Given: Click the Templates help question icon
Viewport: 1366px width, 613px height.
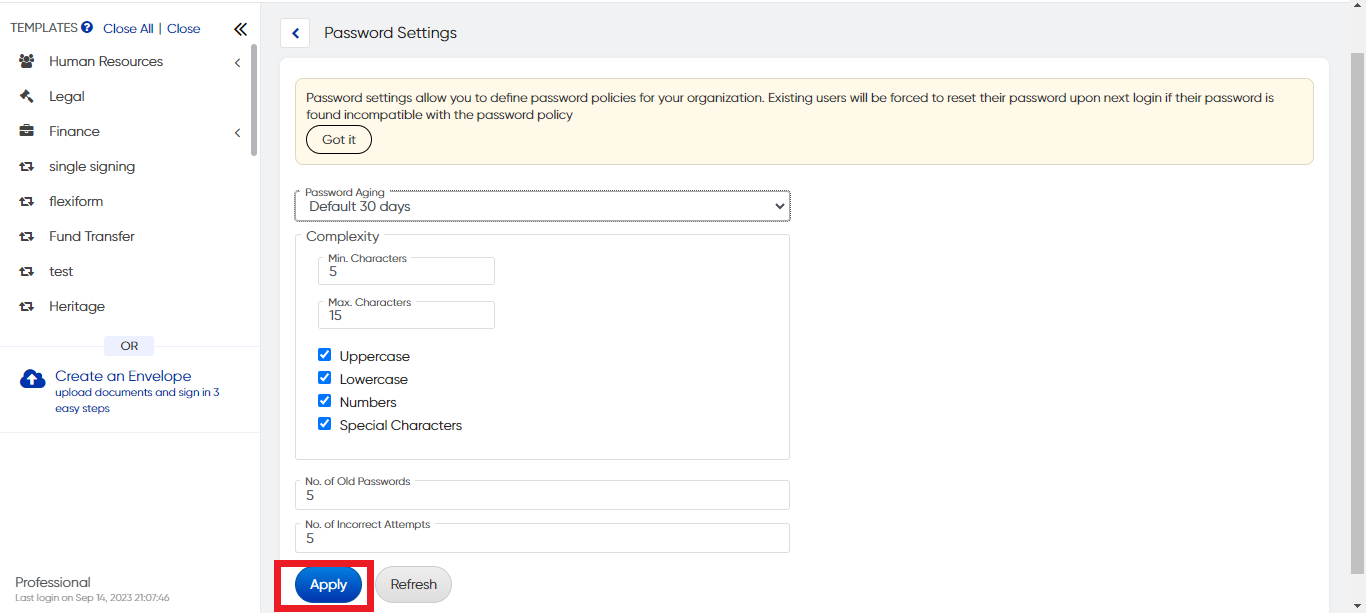Looking at the screenshot, I should 87,28.
